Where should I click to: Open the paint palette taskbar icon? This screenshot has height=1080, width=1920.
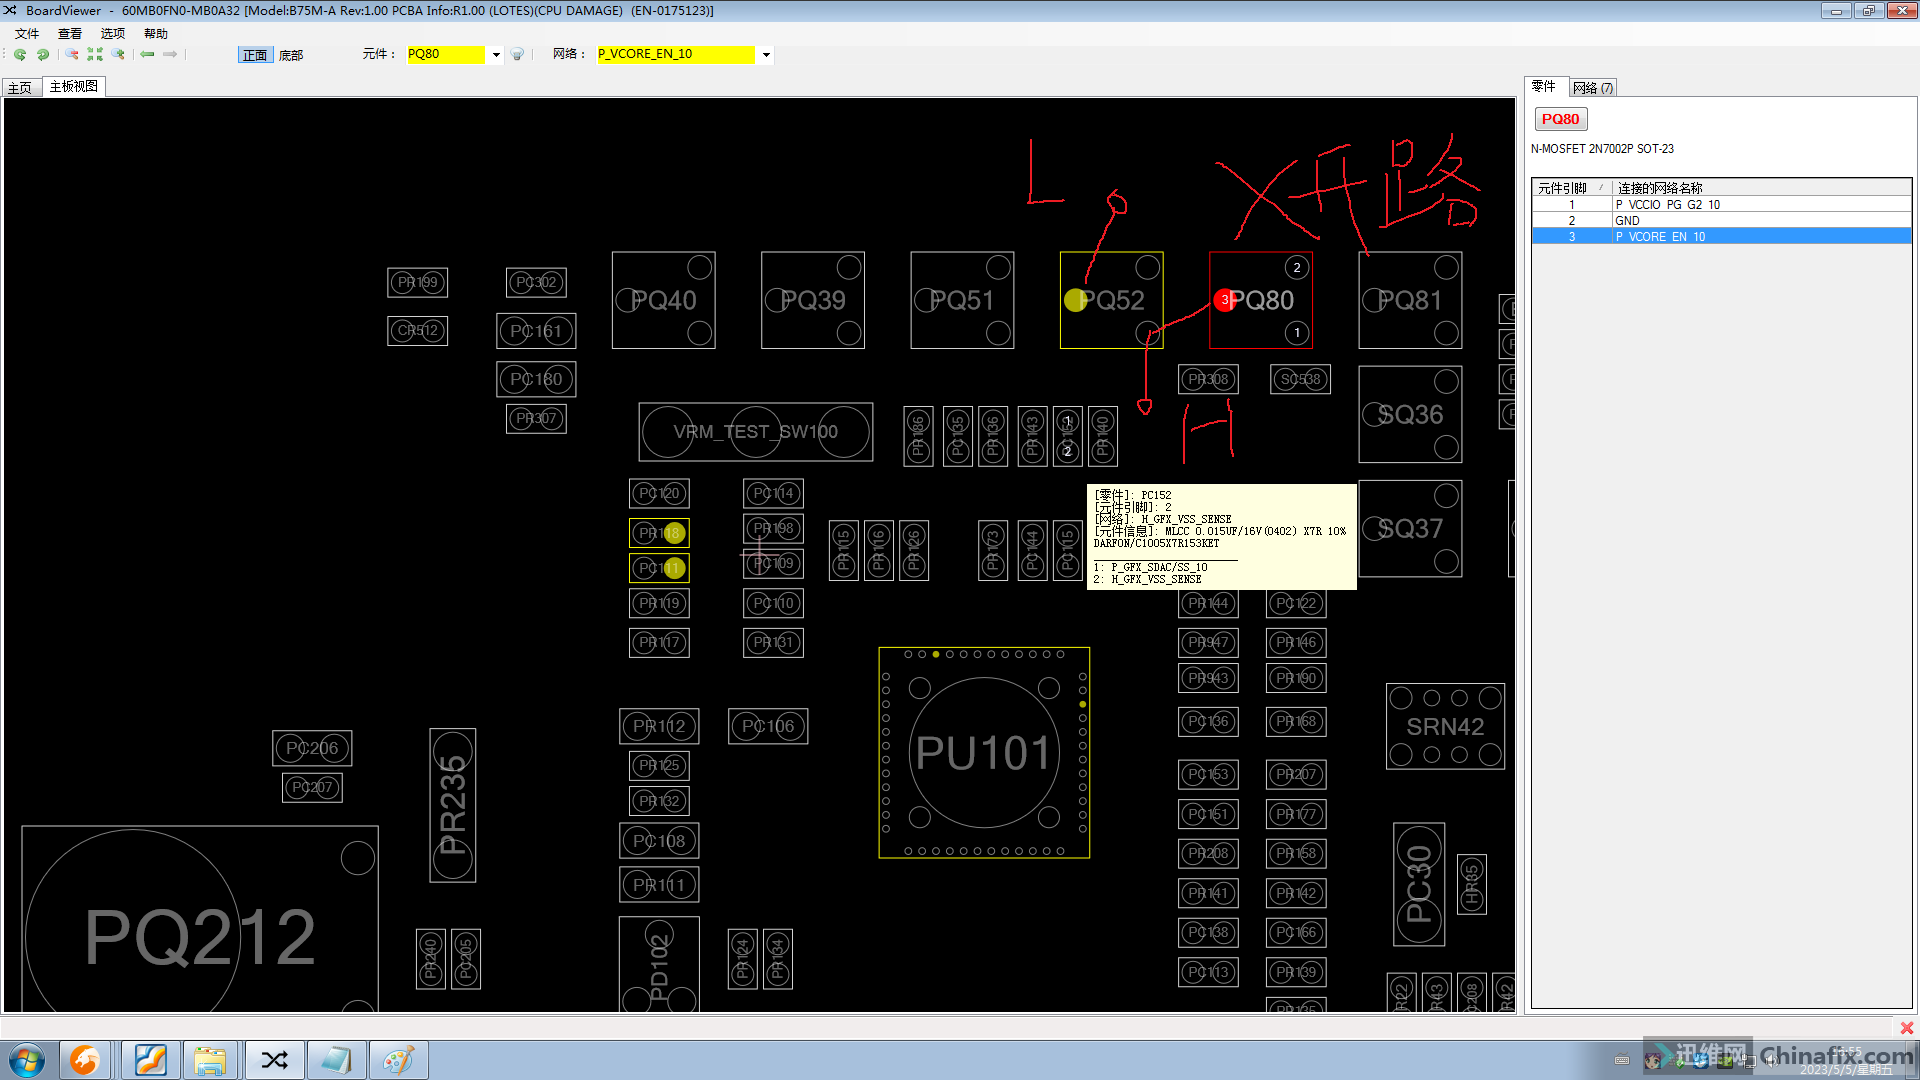pyautogui.click(x=398, y=1060)
